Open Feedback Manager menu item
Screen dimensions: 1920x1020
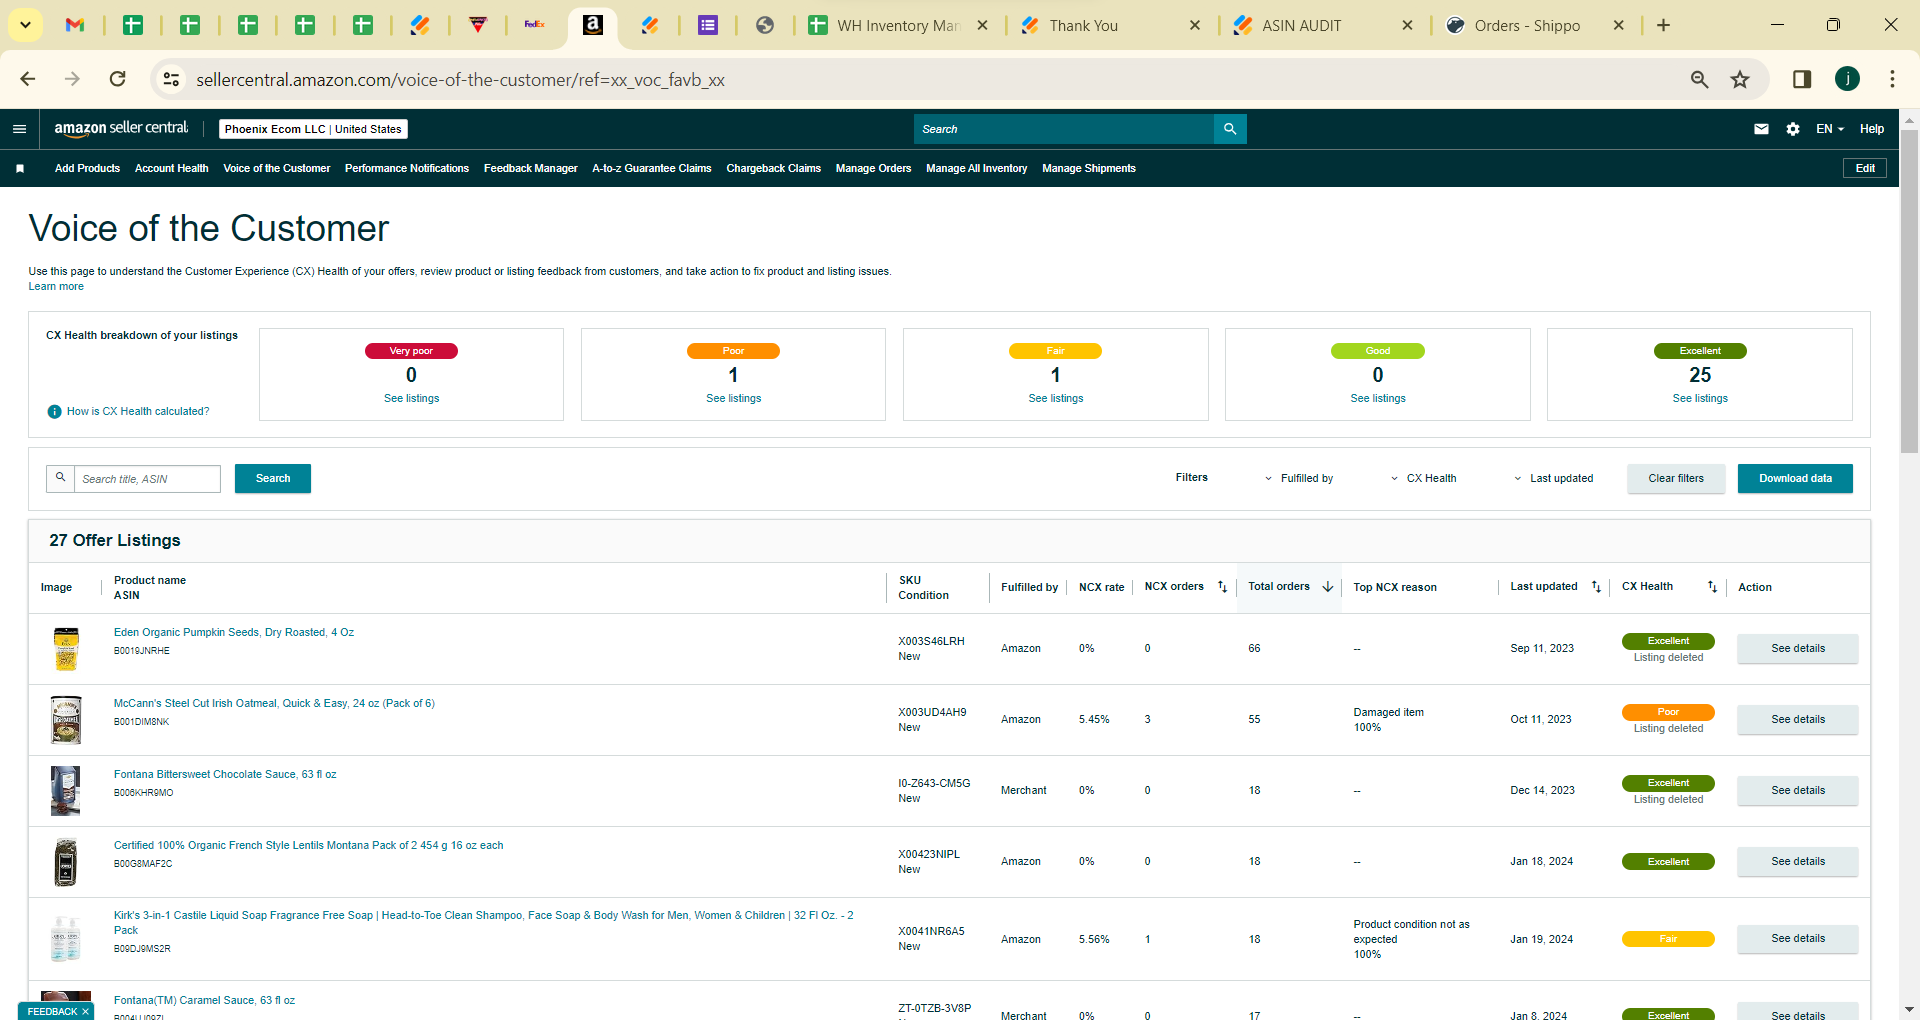531,168
